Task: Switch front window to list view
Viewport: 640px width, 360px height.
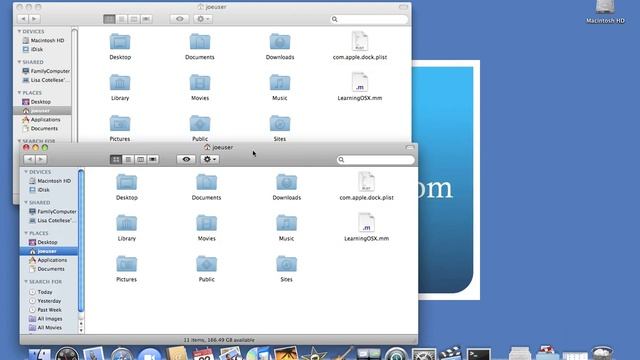Action: 128,159
